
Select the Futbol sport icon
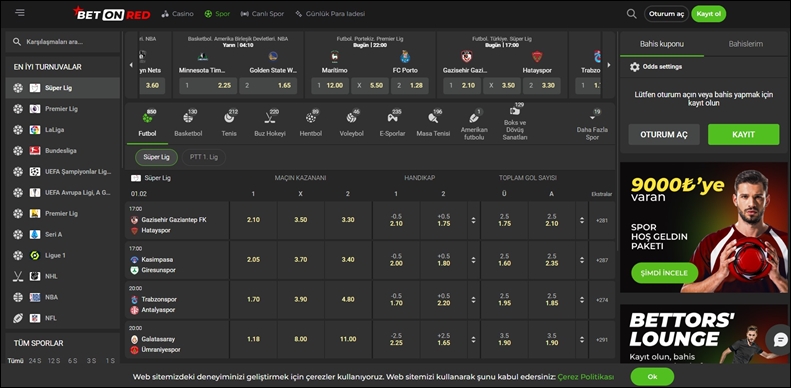[147, 118]
